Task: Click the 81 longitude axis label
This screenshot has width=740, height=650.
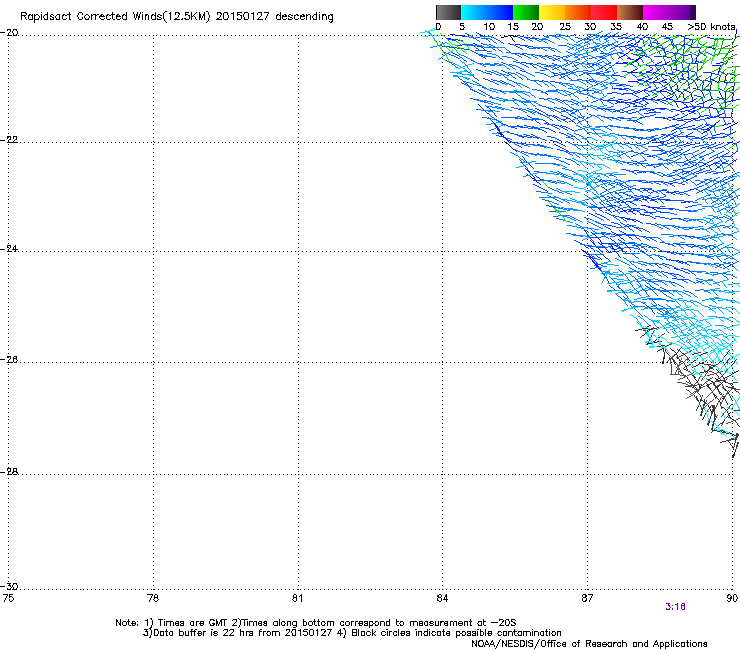Action: pyautogui.click(x=297, y=599)
